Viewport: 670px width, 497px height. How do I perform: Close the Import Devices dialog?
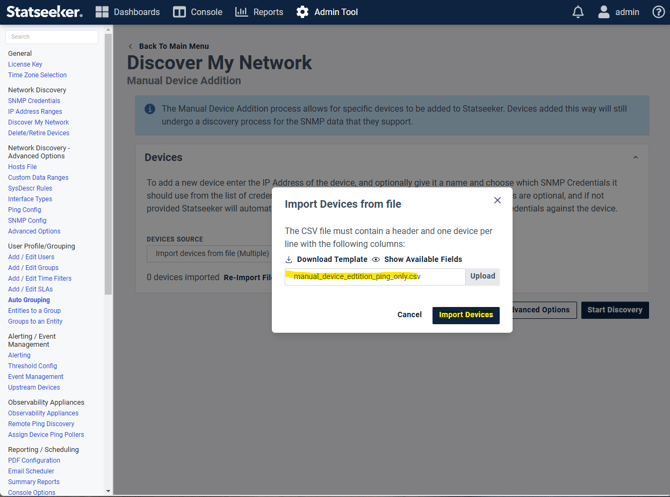[497, 200]
